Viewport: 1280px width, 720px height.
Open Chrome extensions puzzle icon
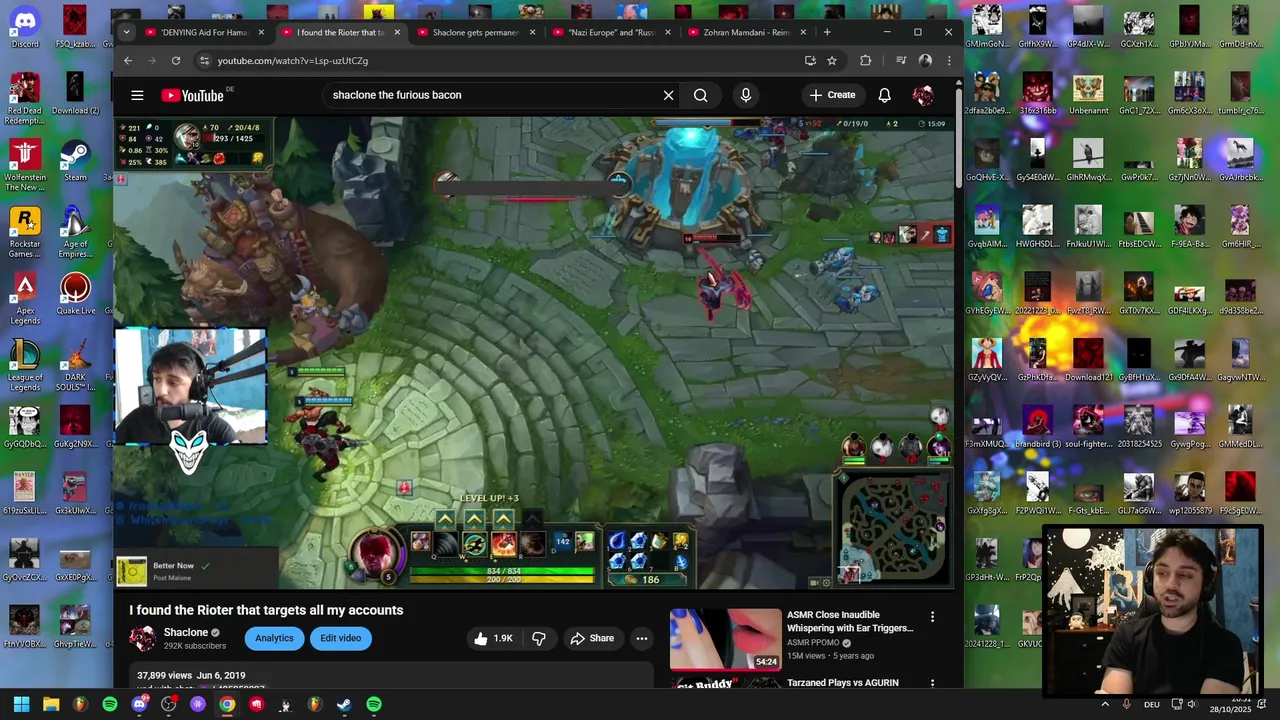click(865, 60)
